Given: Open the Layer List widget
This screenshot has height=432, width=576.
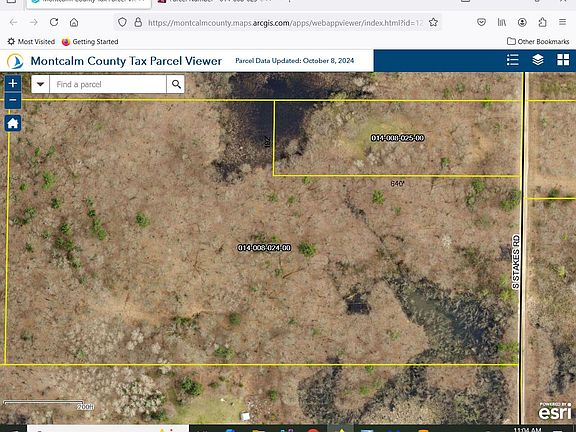Looking at the screenshot, I should pyautogui.click(x=538, y=60).
